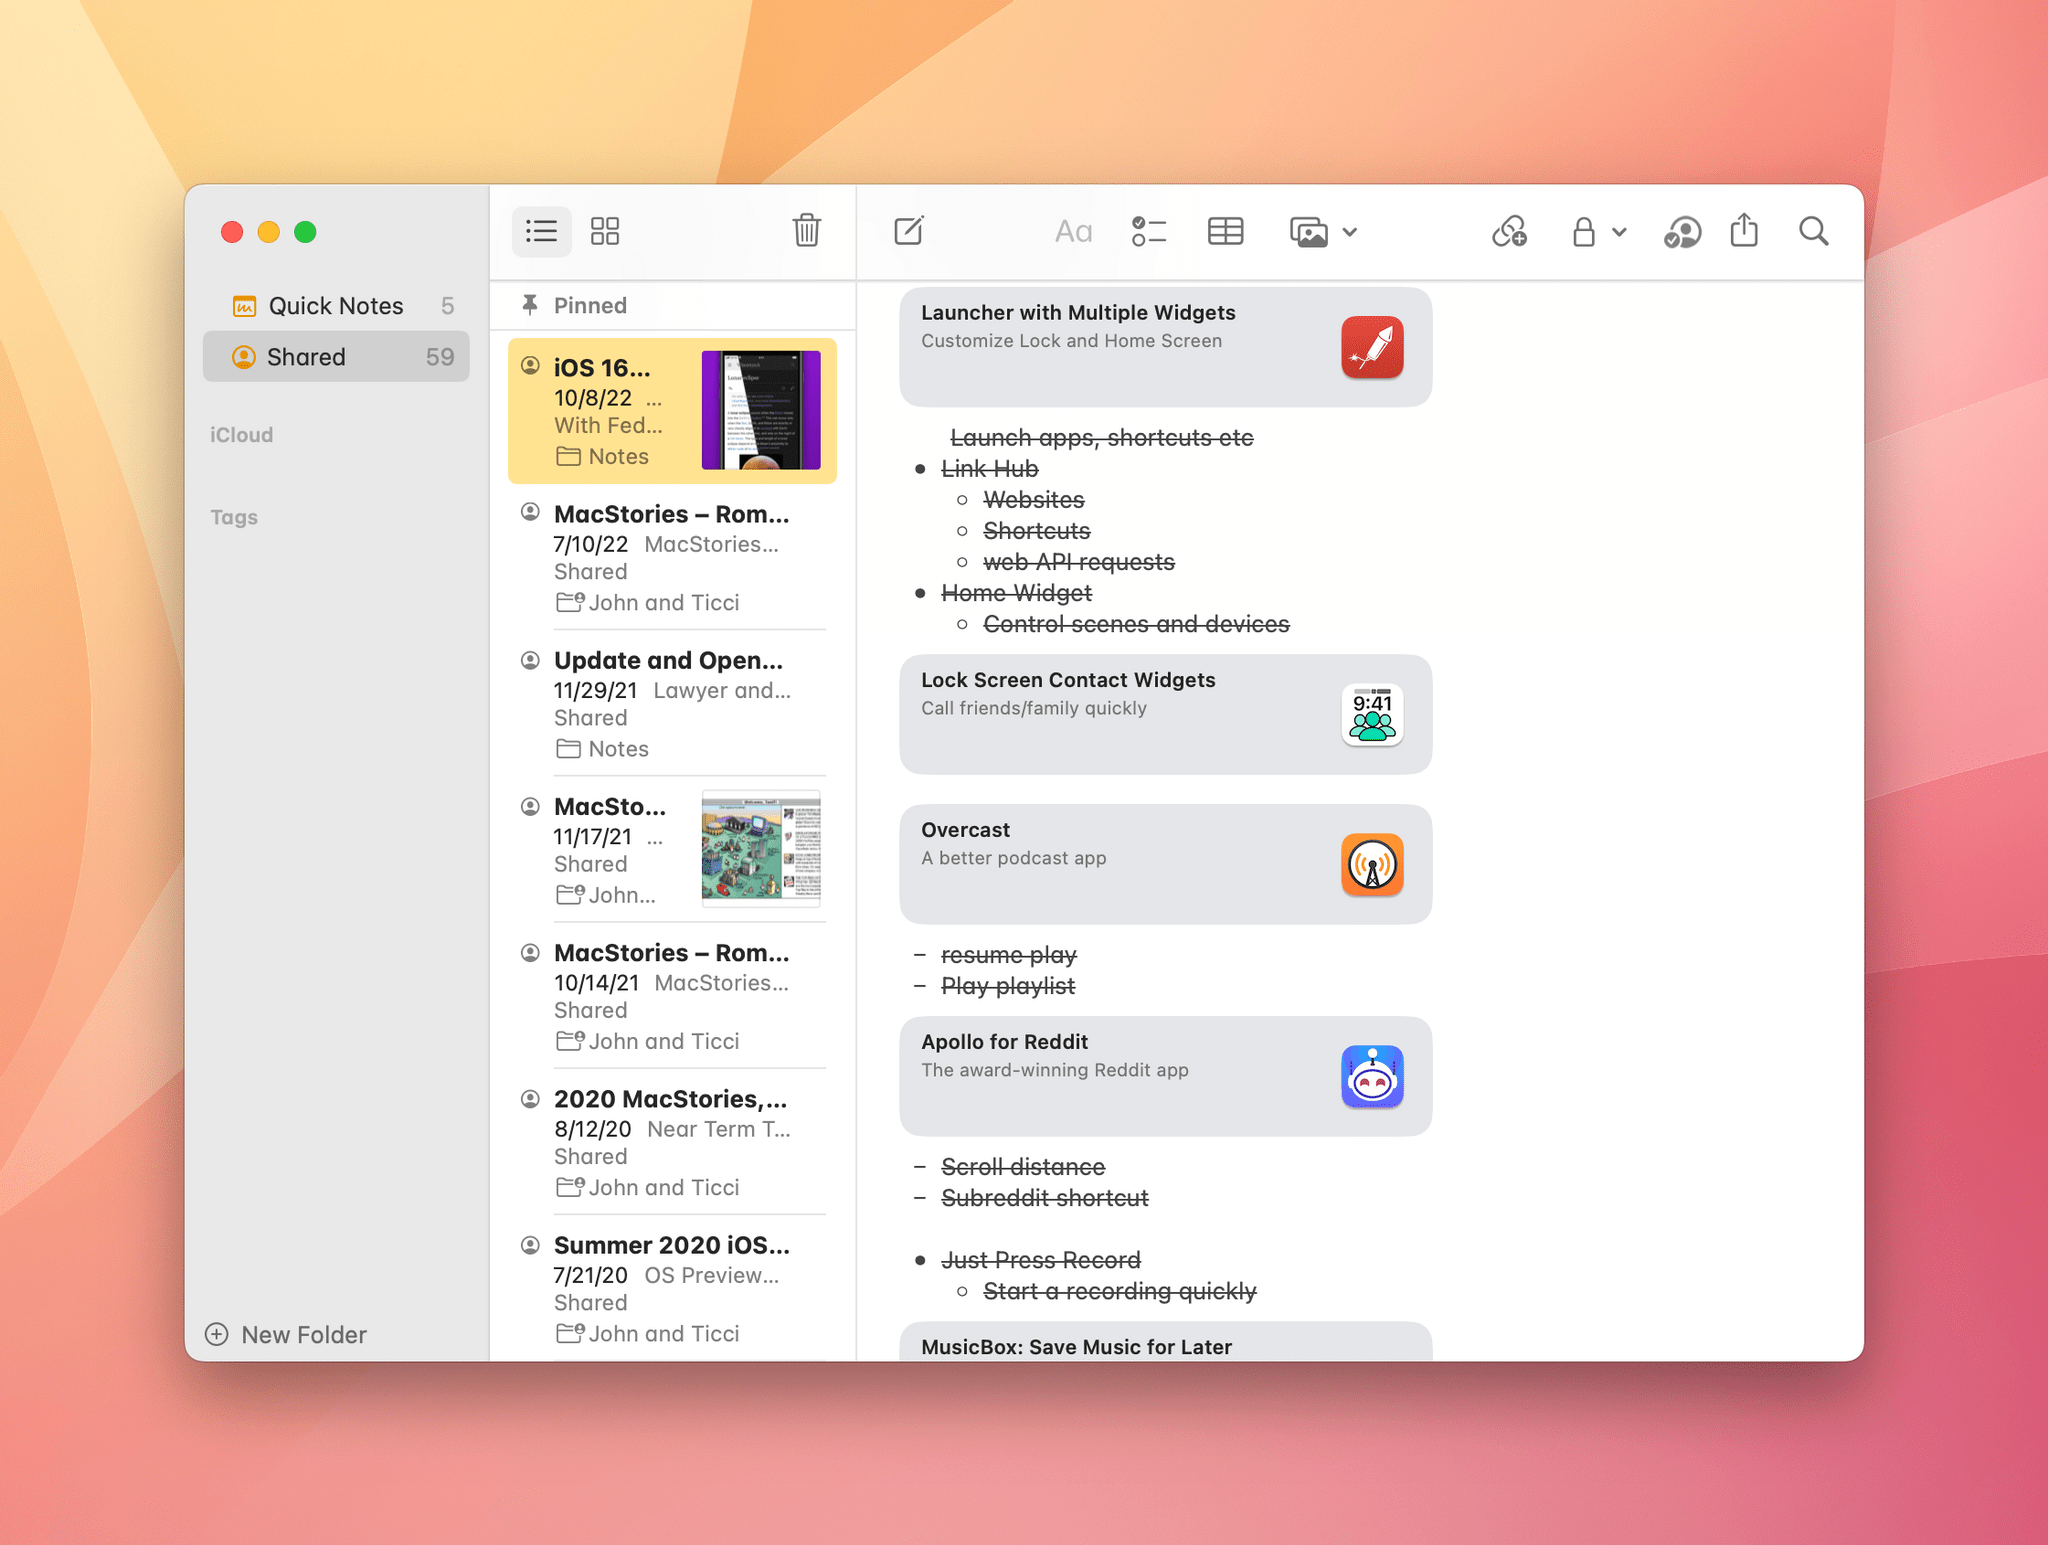The width and height of the screenshot is (2048, 1545).
Task: Add a link to note
Action: 1509,232
